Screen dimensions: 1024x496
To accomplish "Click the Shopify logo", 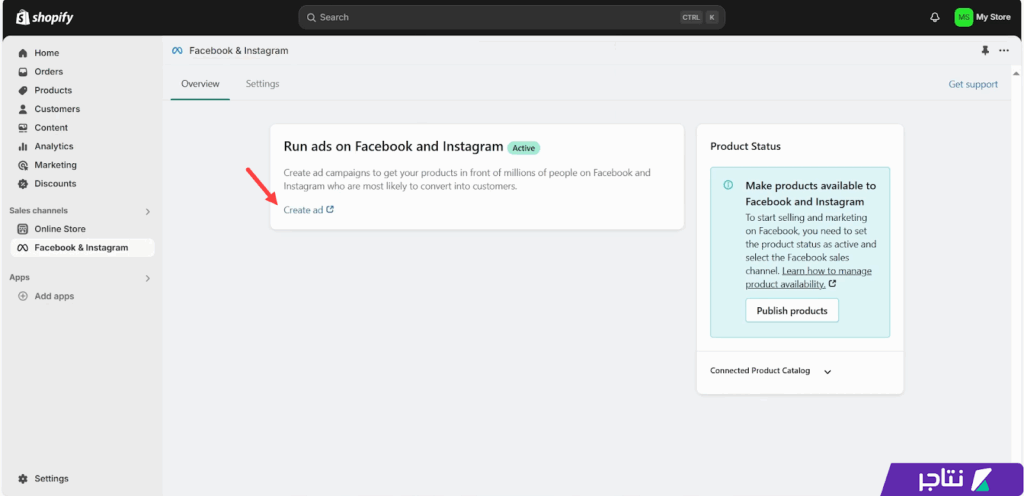I will (45, 17).
